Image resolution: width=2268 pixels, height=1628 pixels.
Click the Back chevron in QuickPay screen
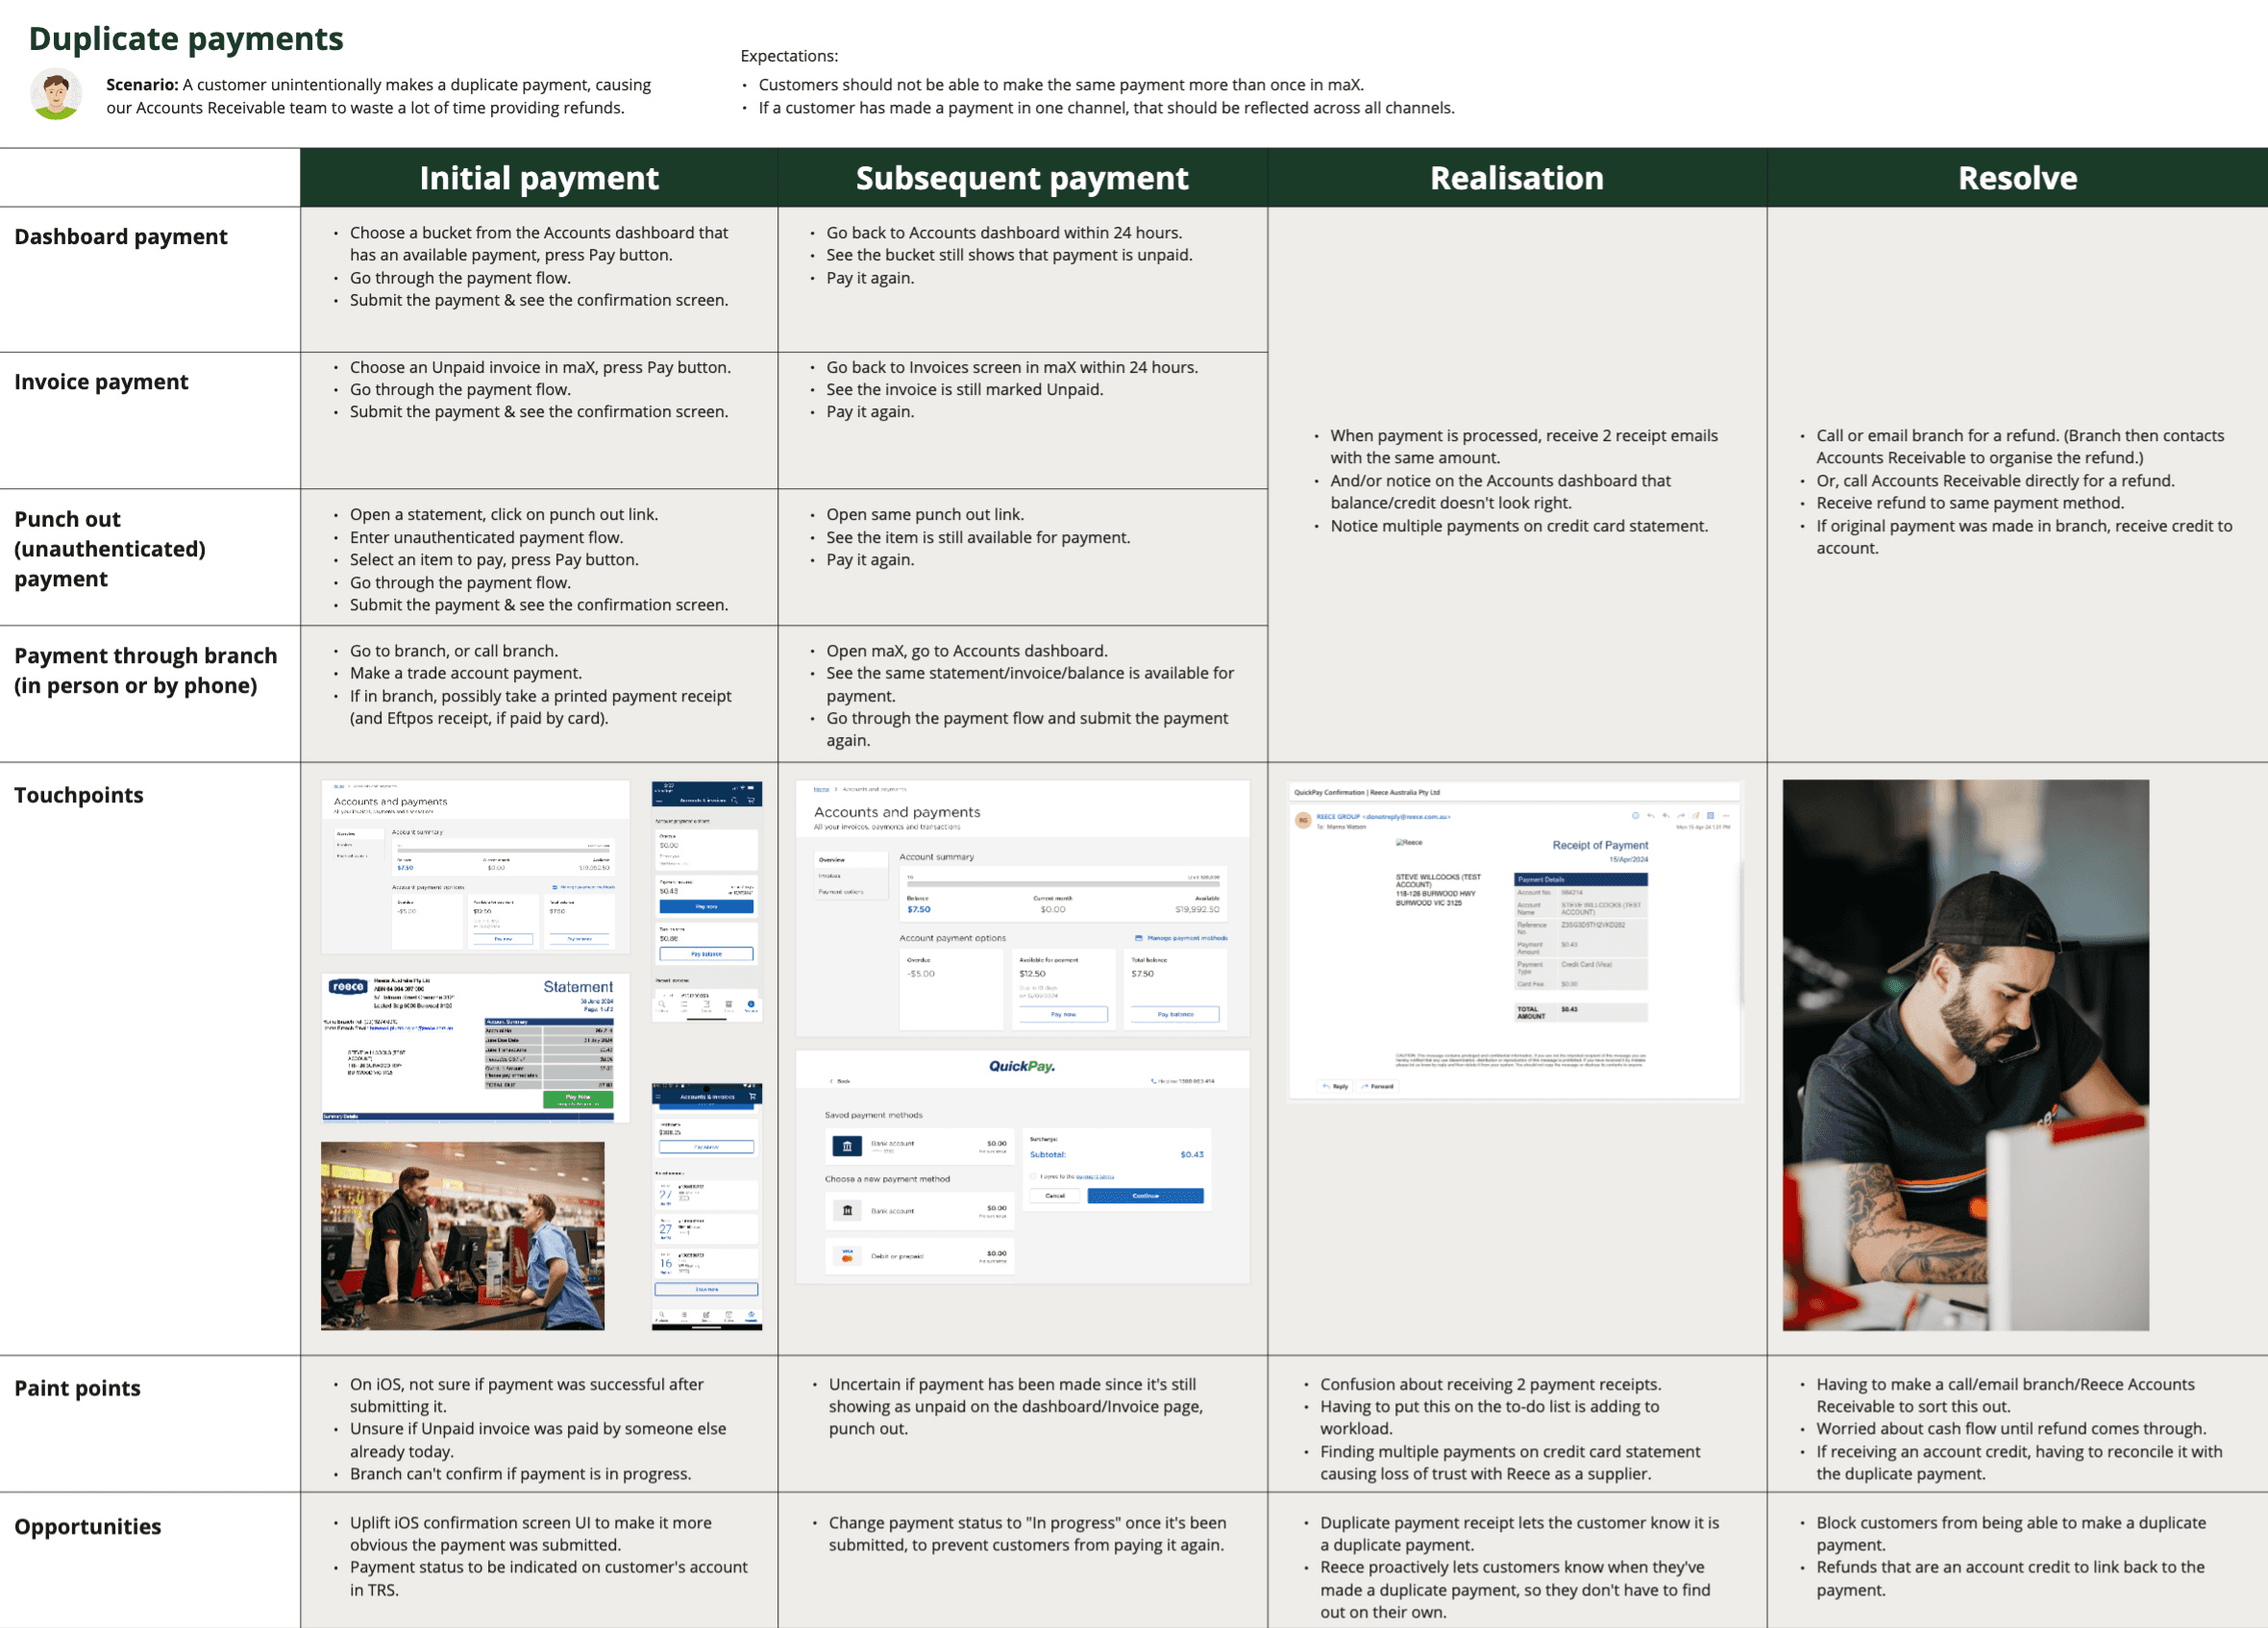coord(832,1081)
